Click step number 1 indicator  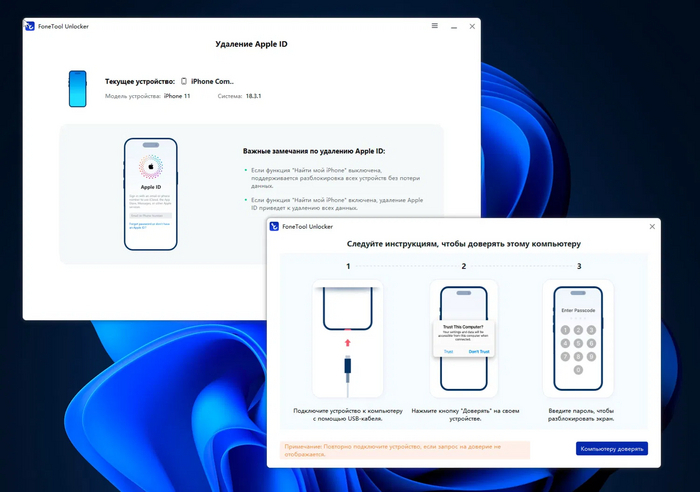(348, 266)
